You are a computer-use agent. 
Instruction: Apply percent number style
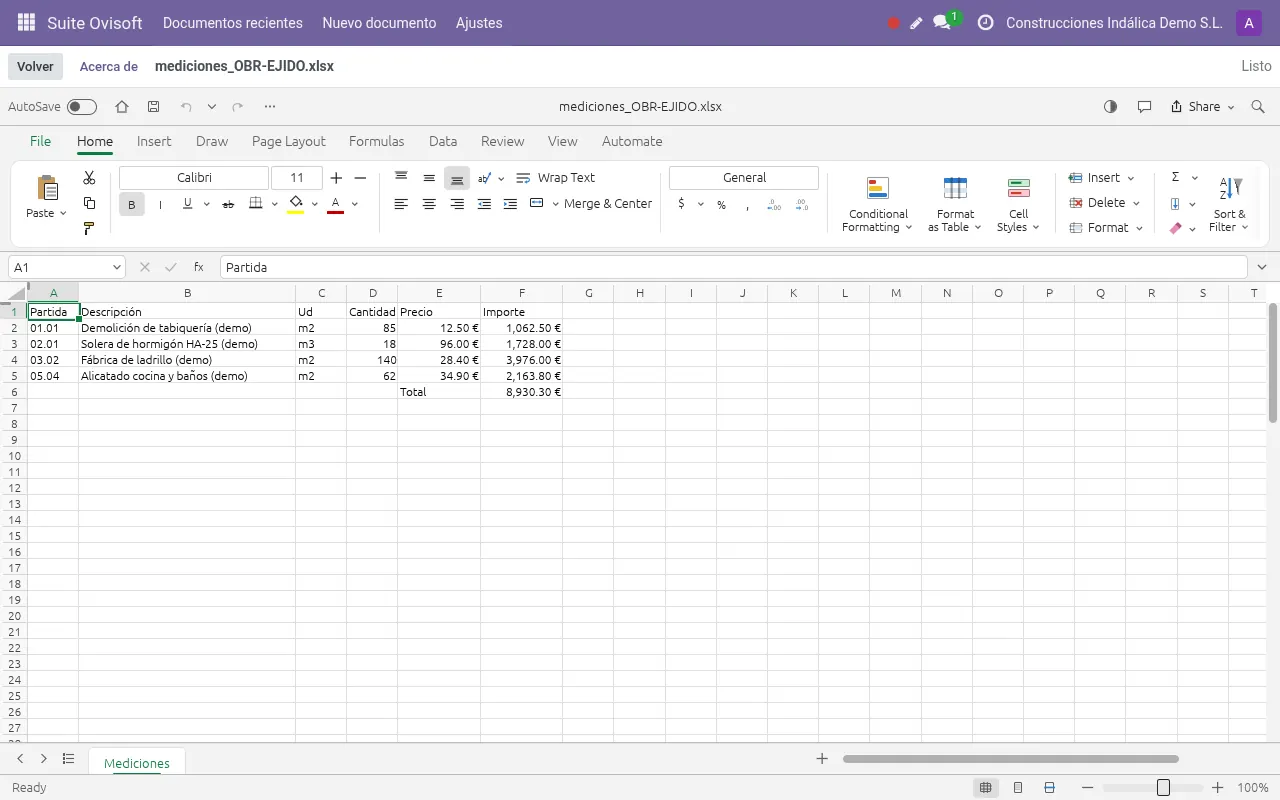(721, 204)
